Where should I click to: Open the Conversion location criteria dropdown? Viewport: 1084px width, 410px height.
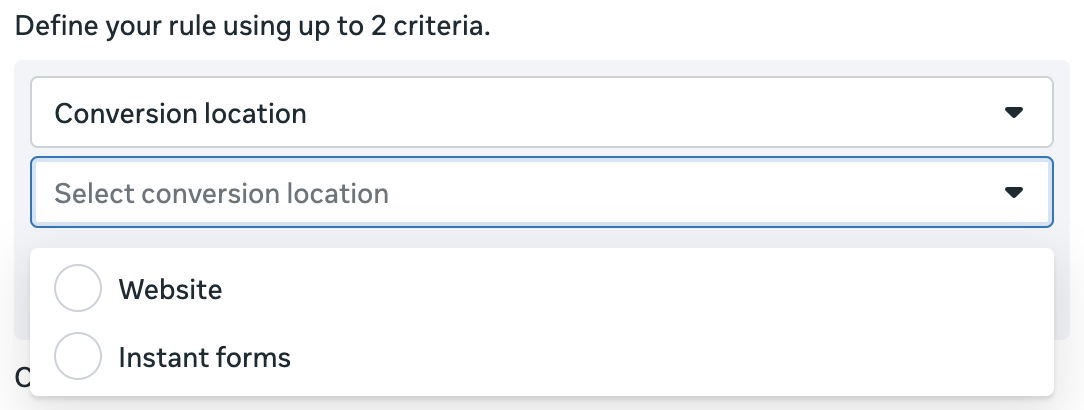tap(540, 113)
